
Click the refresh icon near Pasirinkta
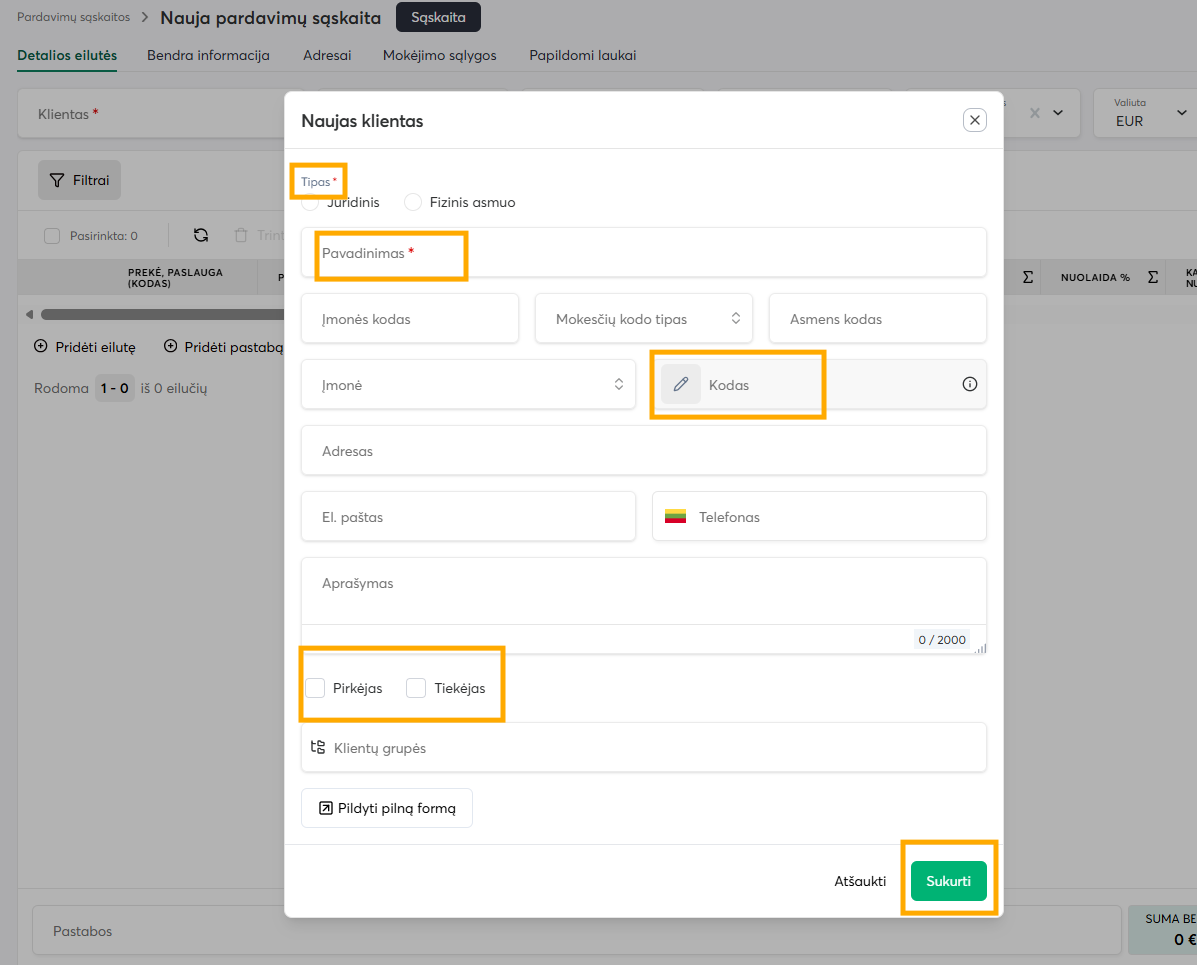click(201, 236)
